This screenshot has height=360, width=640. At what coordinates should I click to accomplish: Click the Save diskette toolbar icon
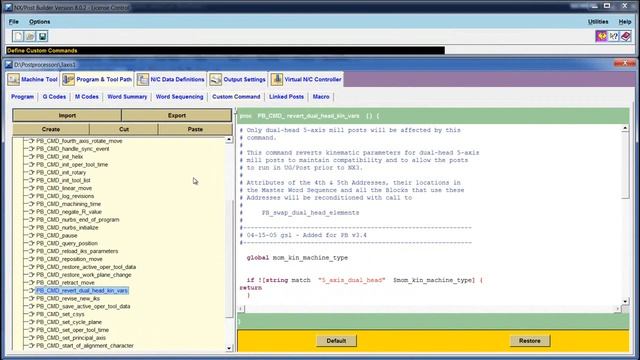pos(42,36)
